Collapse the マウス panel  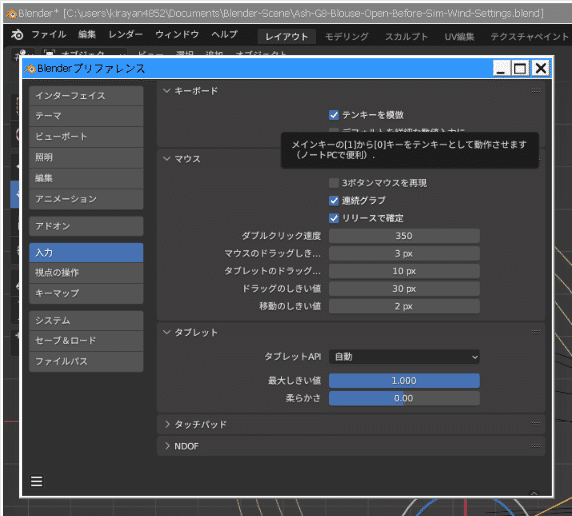[x=167, y=159]
